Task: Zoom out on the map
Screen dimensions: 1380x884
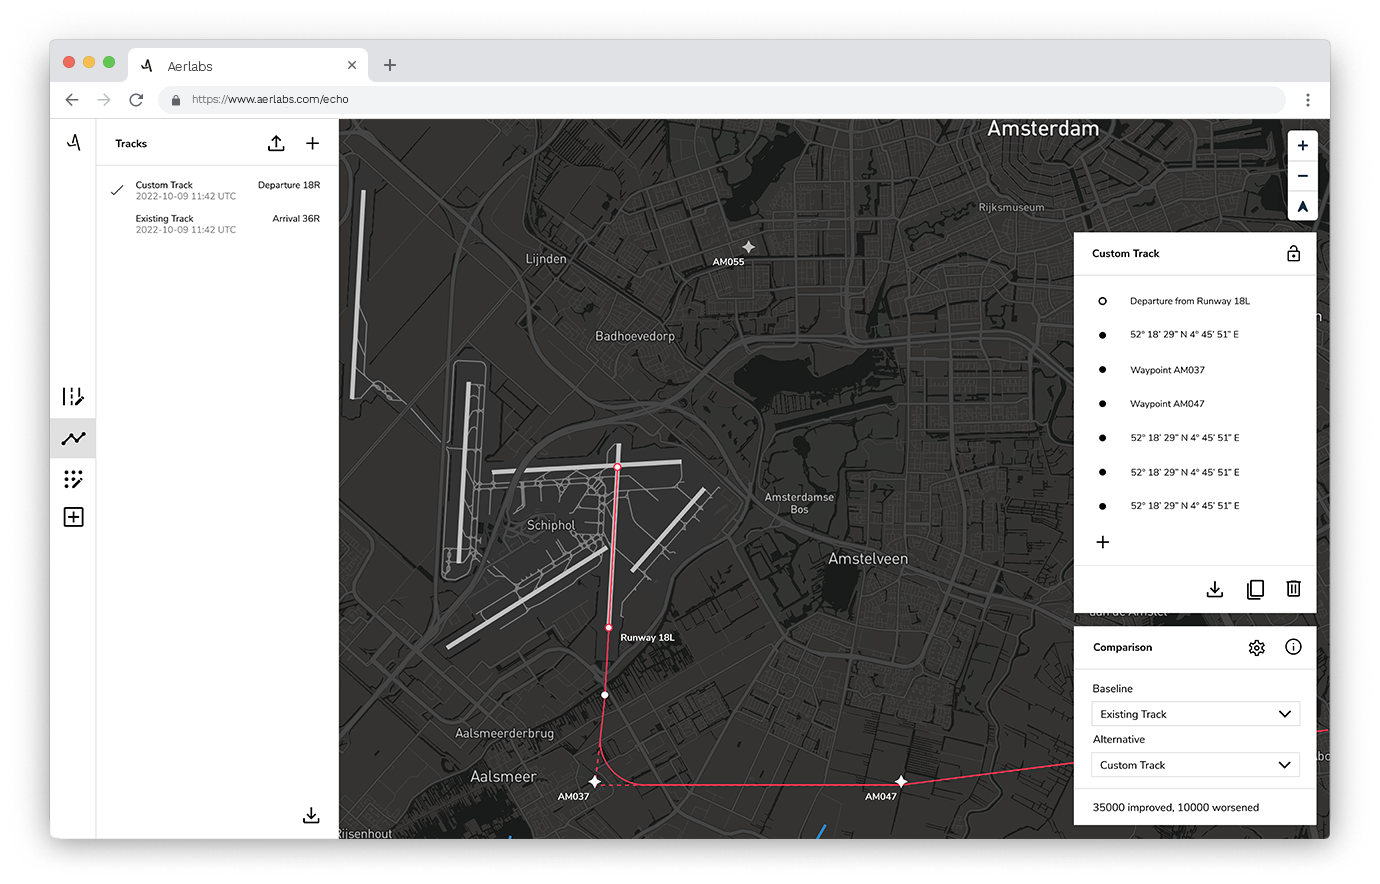Action: [1302, 176]
